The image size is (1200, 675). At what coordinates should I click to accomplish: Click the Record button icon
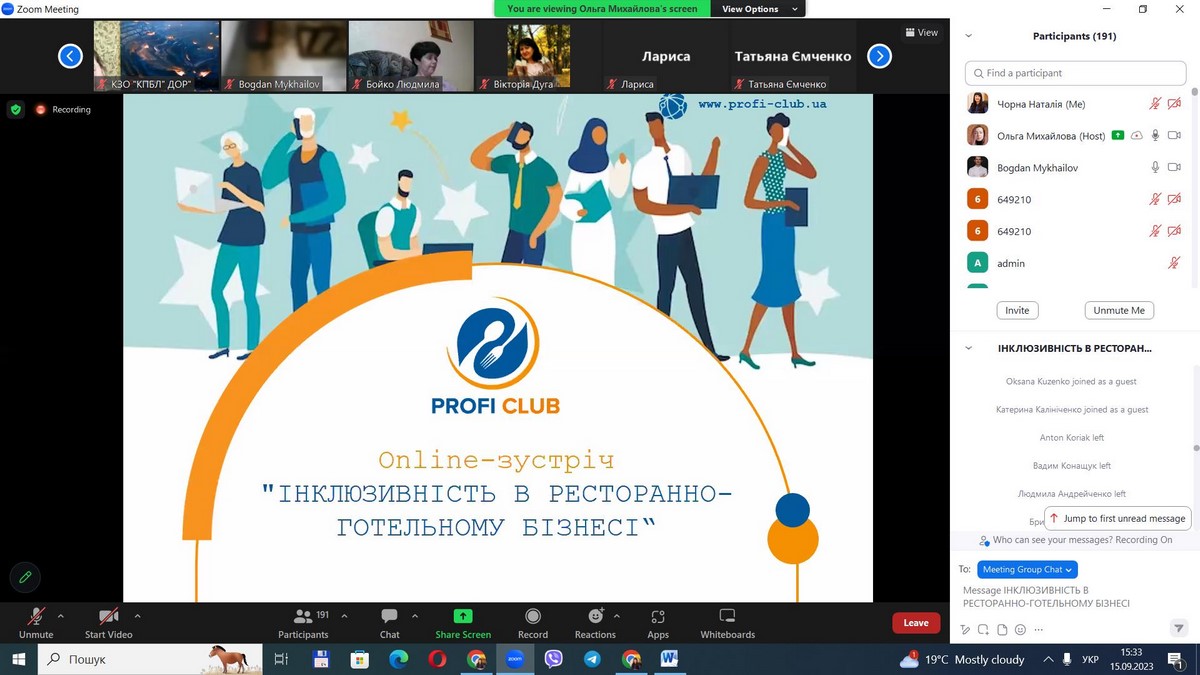click(x=532, y=617)
